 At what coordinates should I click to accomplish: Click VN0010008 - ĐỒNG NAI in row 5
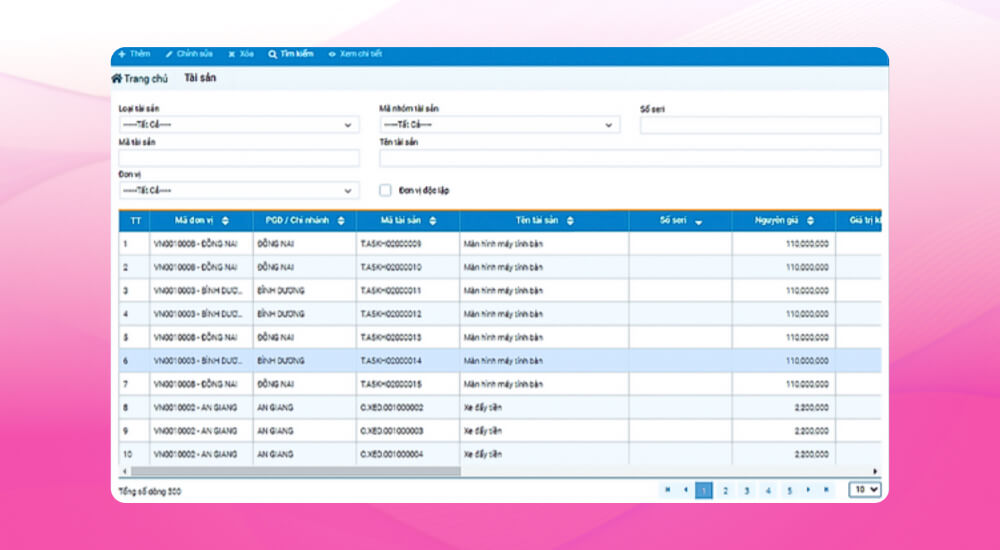click(195, 337)
